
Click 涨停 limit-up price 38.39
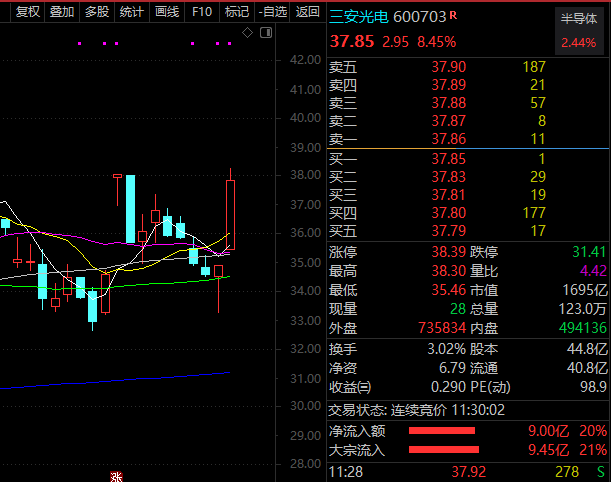point(449,252)
